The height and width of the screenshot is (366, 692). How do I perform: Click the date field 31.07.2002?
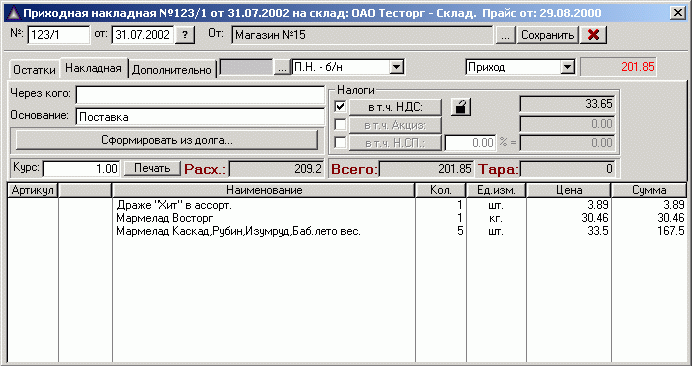(144, 35)
